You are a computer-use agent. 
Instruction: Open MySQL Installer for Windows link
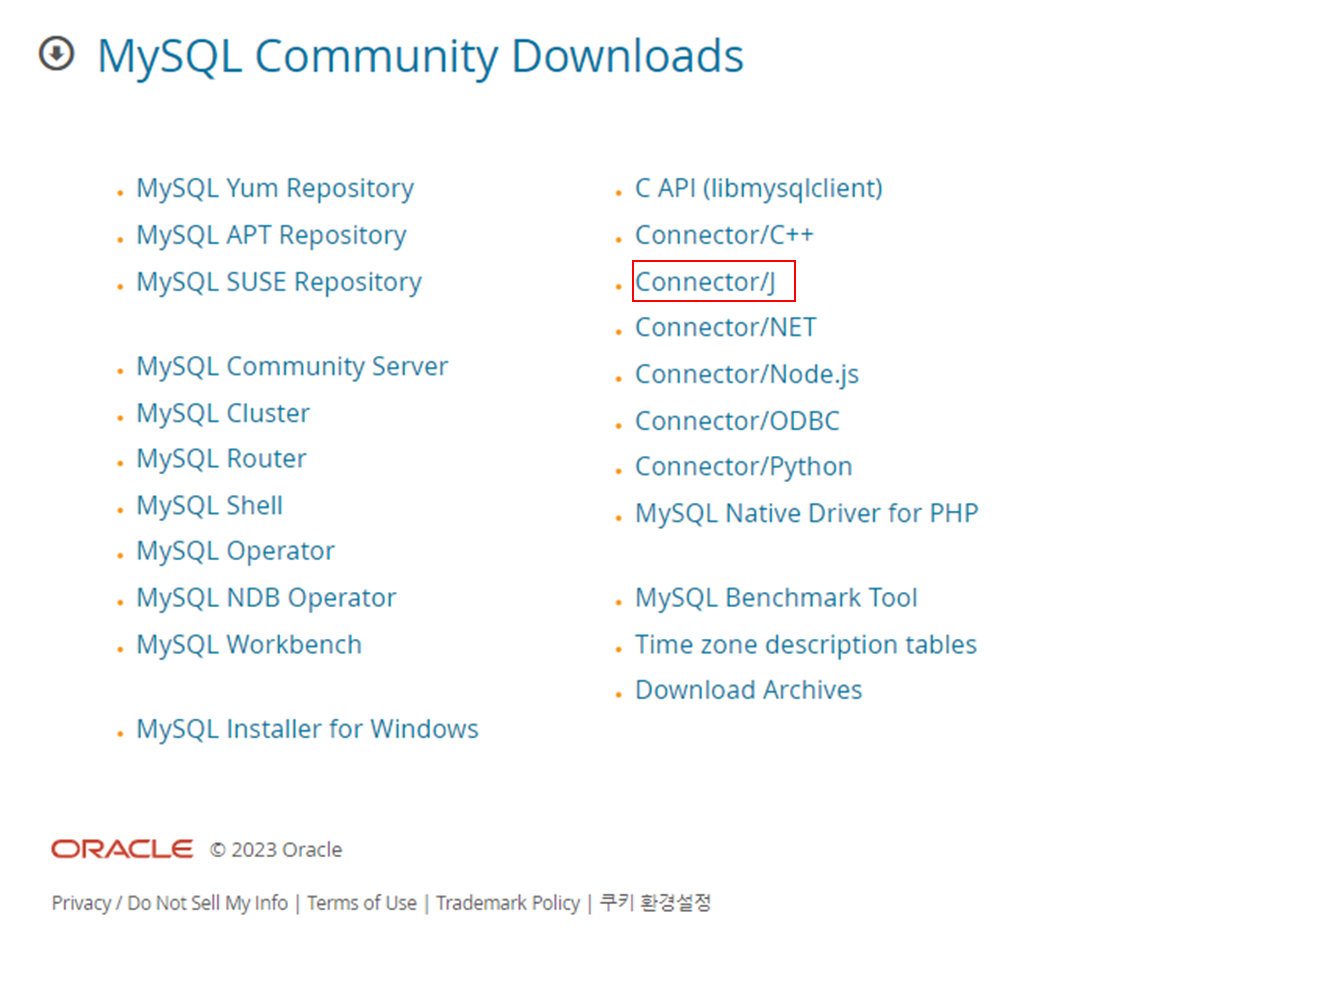[x=307, y=729]
